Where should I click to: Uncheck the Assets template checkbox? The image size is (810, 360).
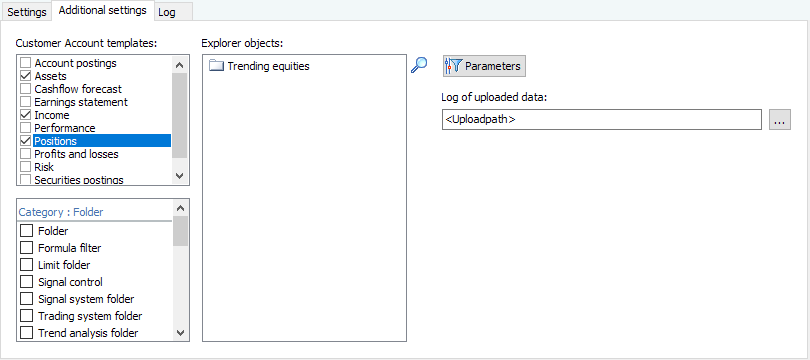tap(25, 76)
